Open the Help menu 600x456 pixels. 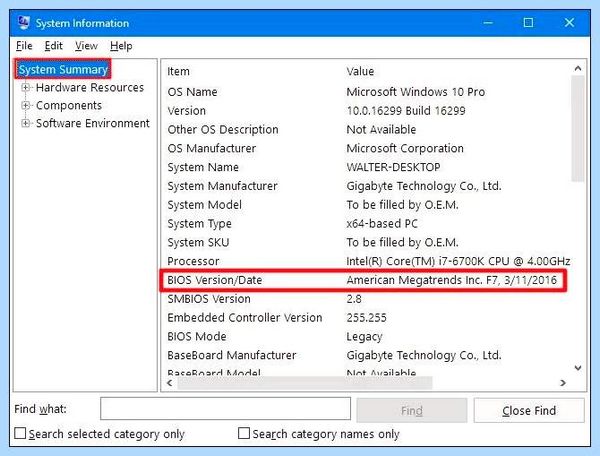pos(121,46)
